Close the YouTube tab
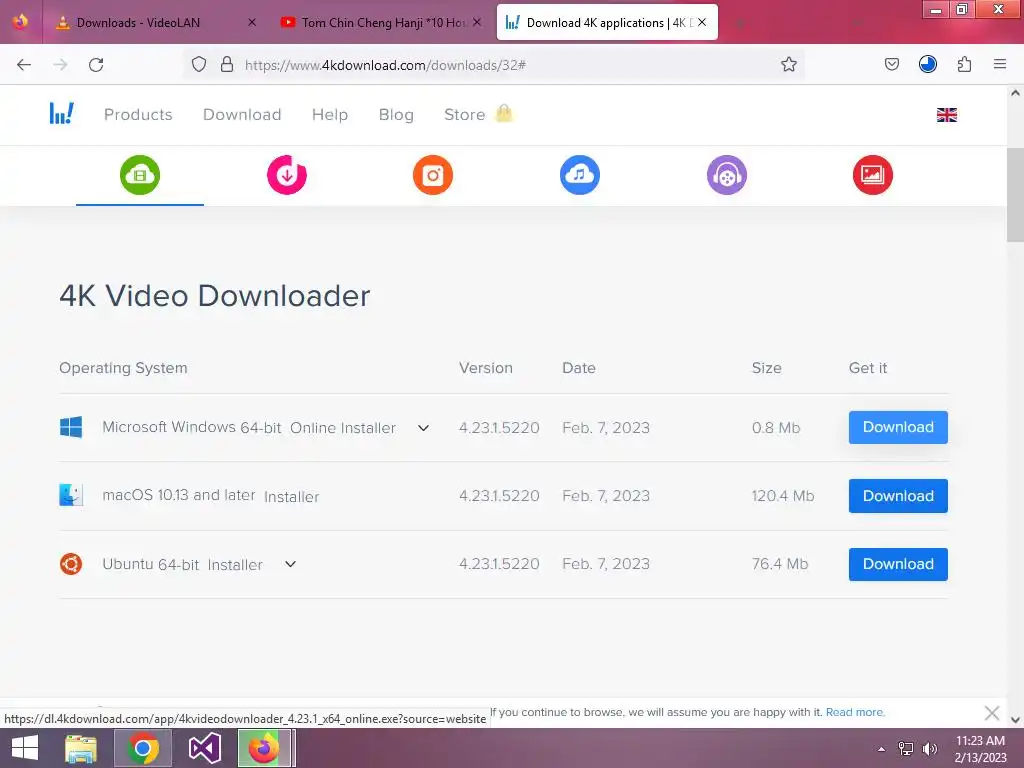 (477, 22)
